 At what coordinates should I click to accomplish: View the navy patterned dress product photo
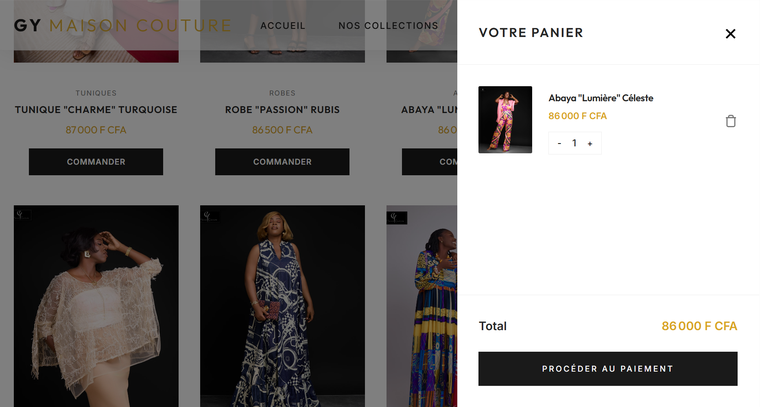coord(283,306)
